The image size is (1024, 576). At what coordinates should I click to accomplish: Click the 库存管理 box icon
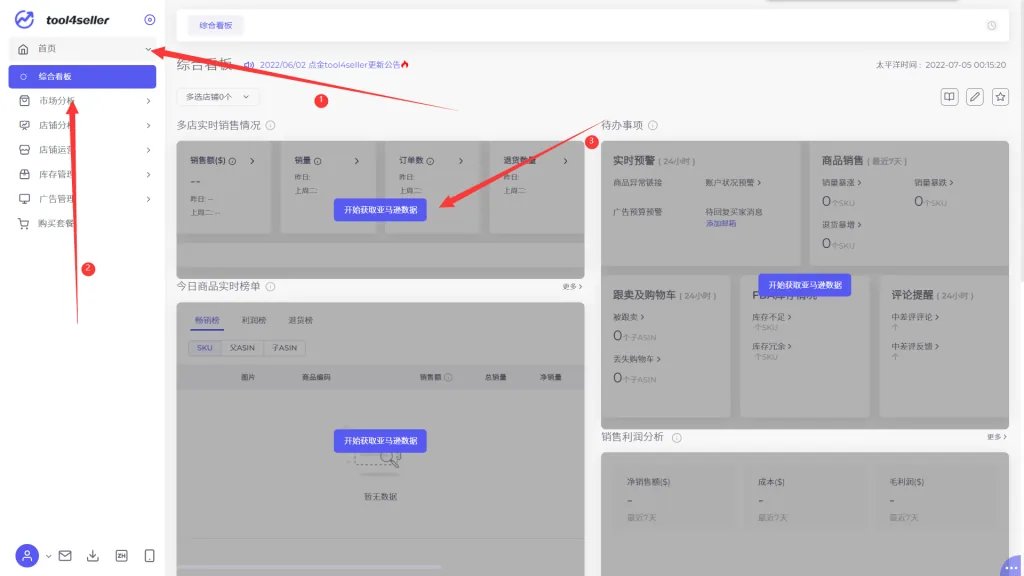(24, 174)
